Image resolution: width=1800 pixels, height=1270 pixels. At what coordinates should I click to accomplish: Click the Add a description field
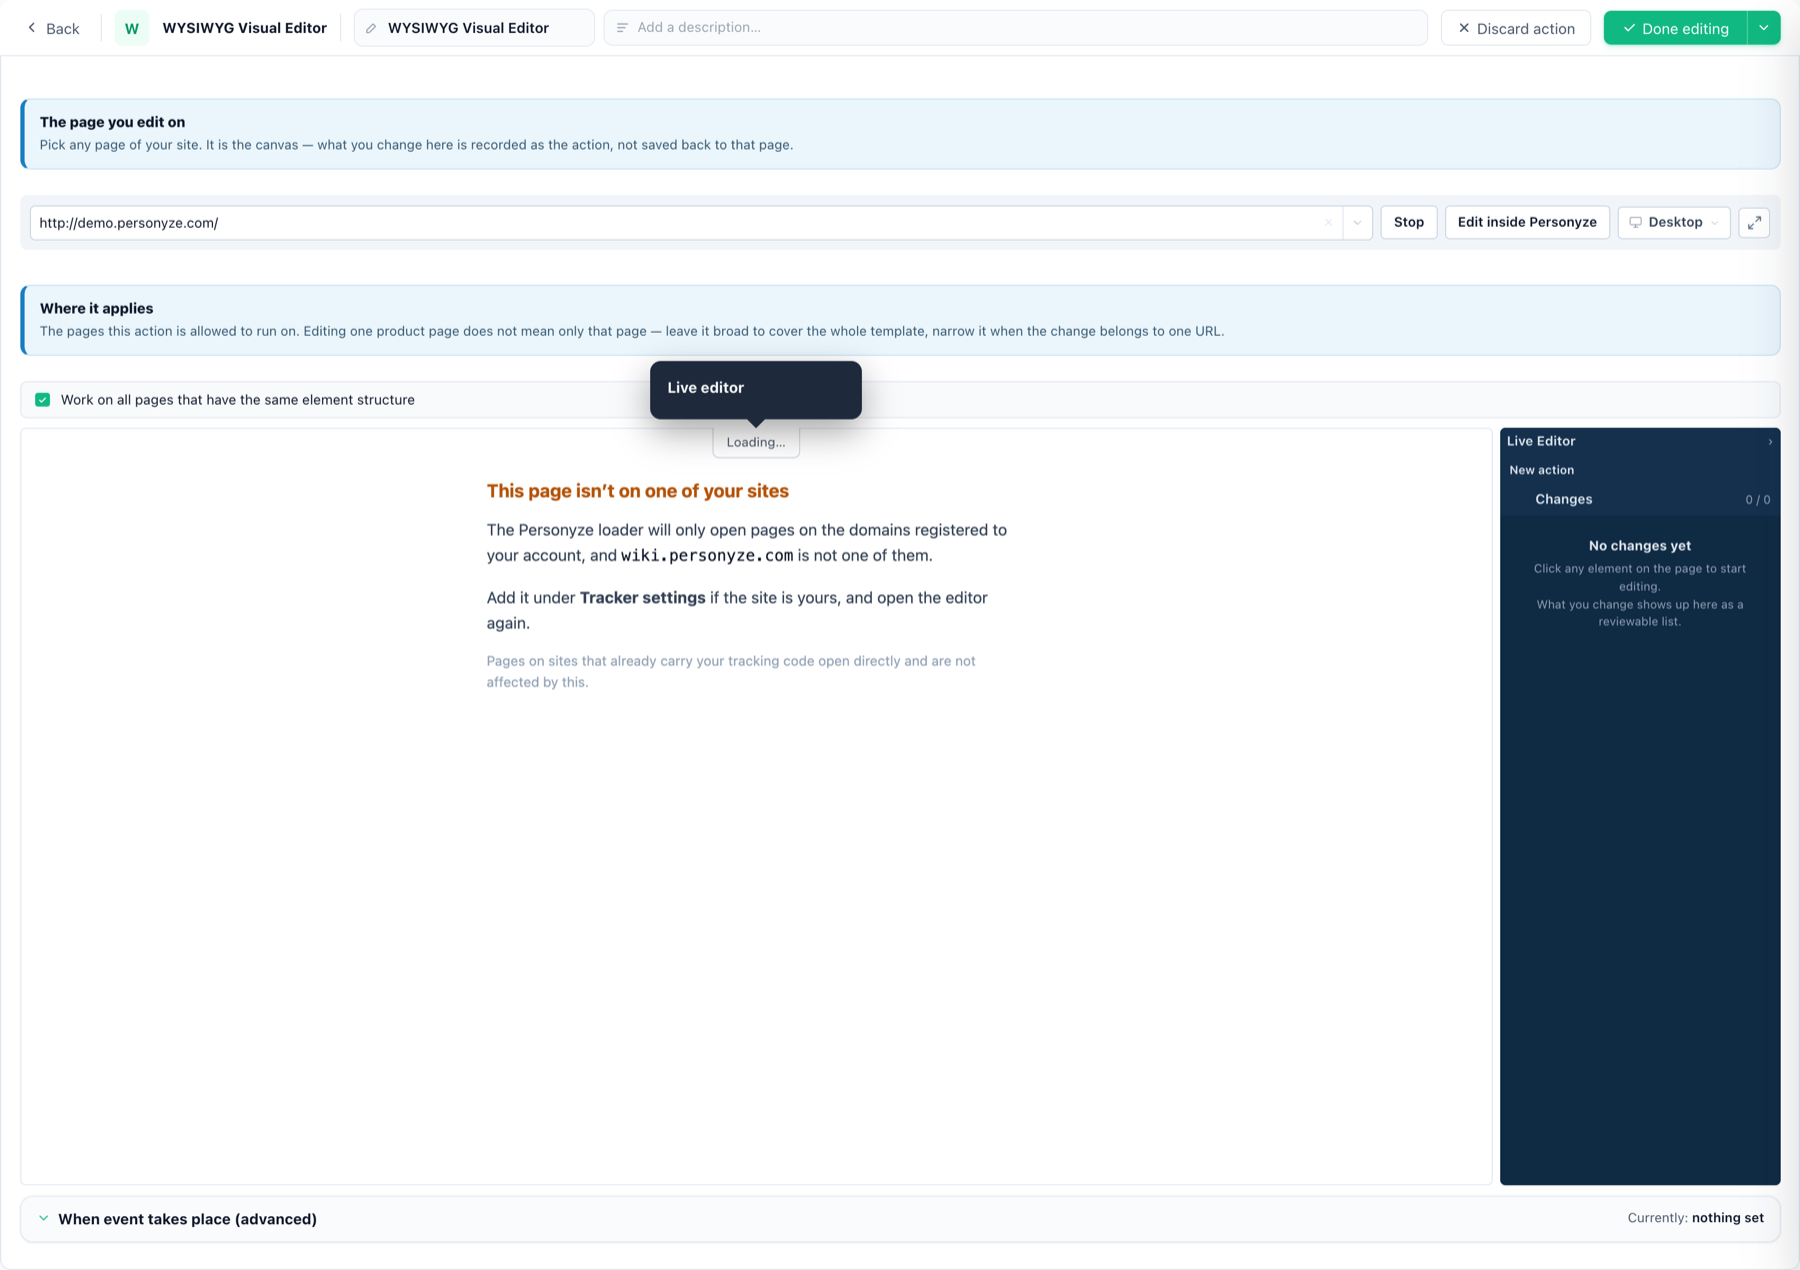pos(1015,28)
